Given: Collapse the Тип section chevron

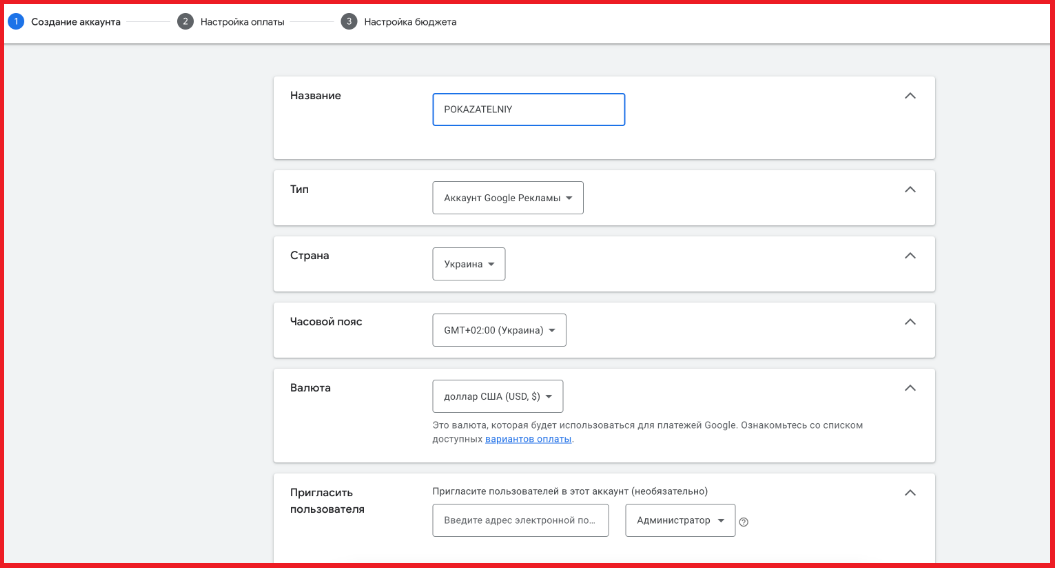Looking at the screenshot, I should coord(910,189).
